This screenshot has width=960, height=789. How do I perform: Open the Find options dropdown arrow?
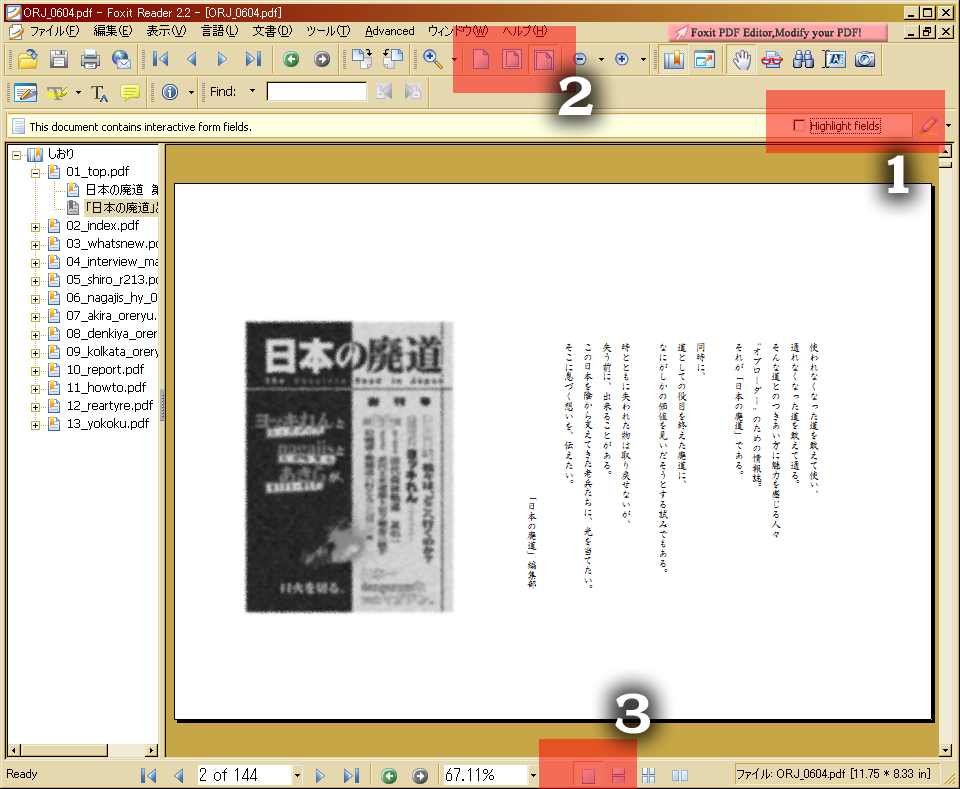pos(252,91)
